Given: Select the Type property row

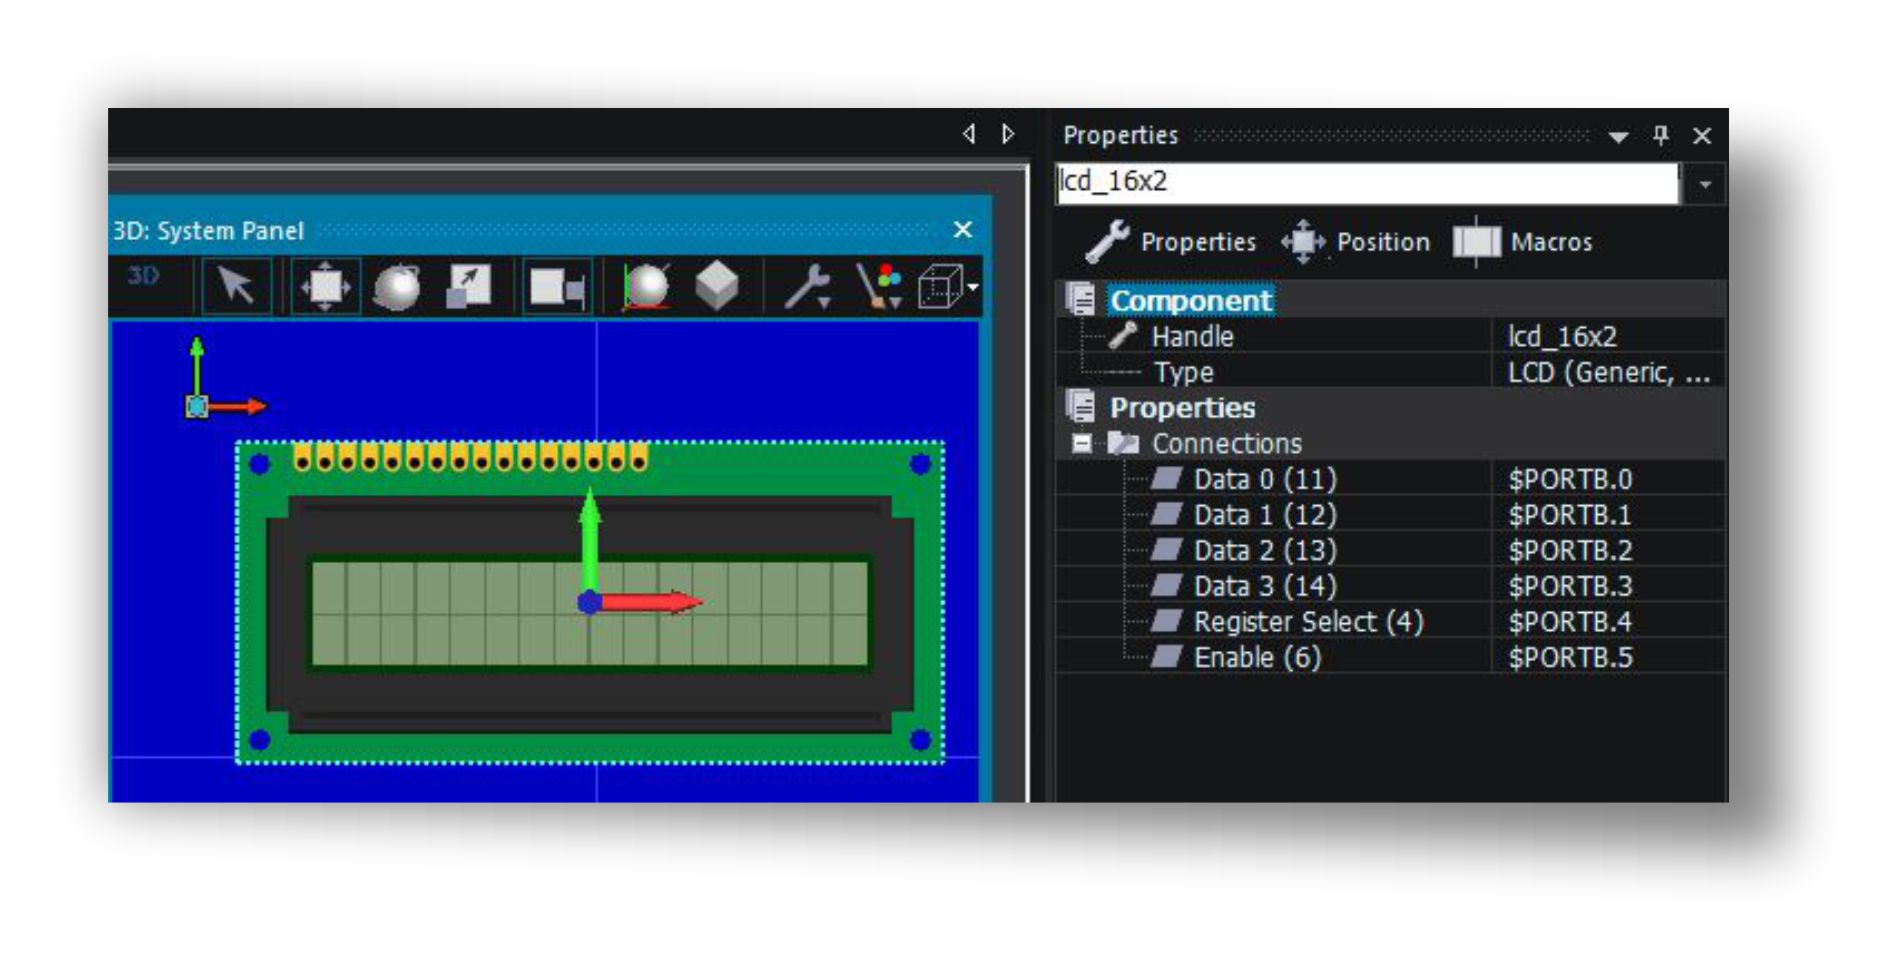Looking at the screenshot, I should [x=1184, y=373].
